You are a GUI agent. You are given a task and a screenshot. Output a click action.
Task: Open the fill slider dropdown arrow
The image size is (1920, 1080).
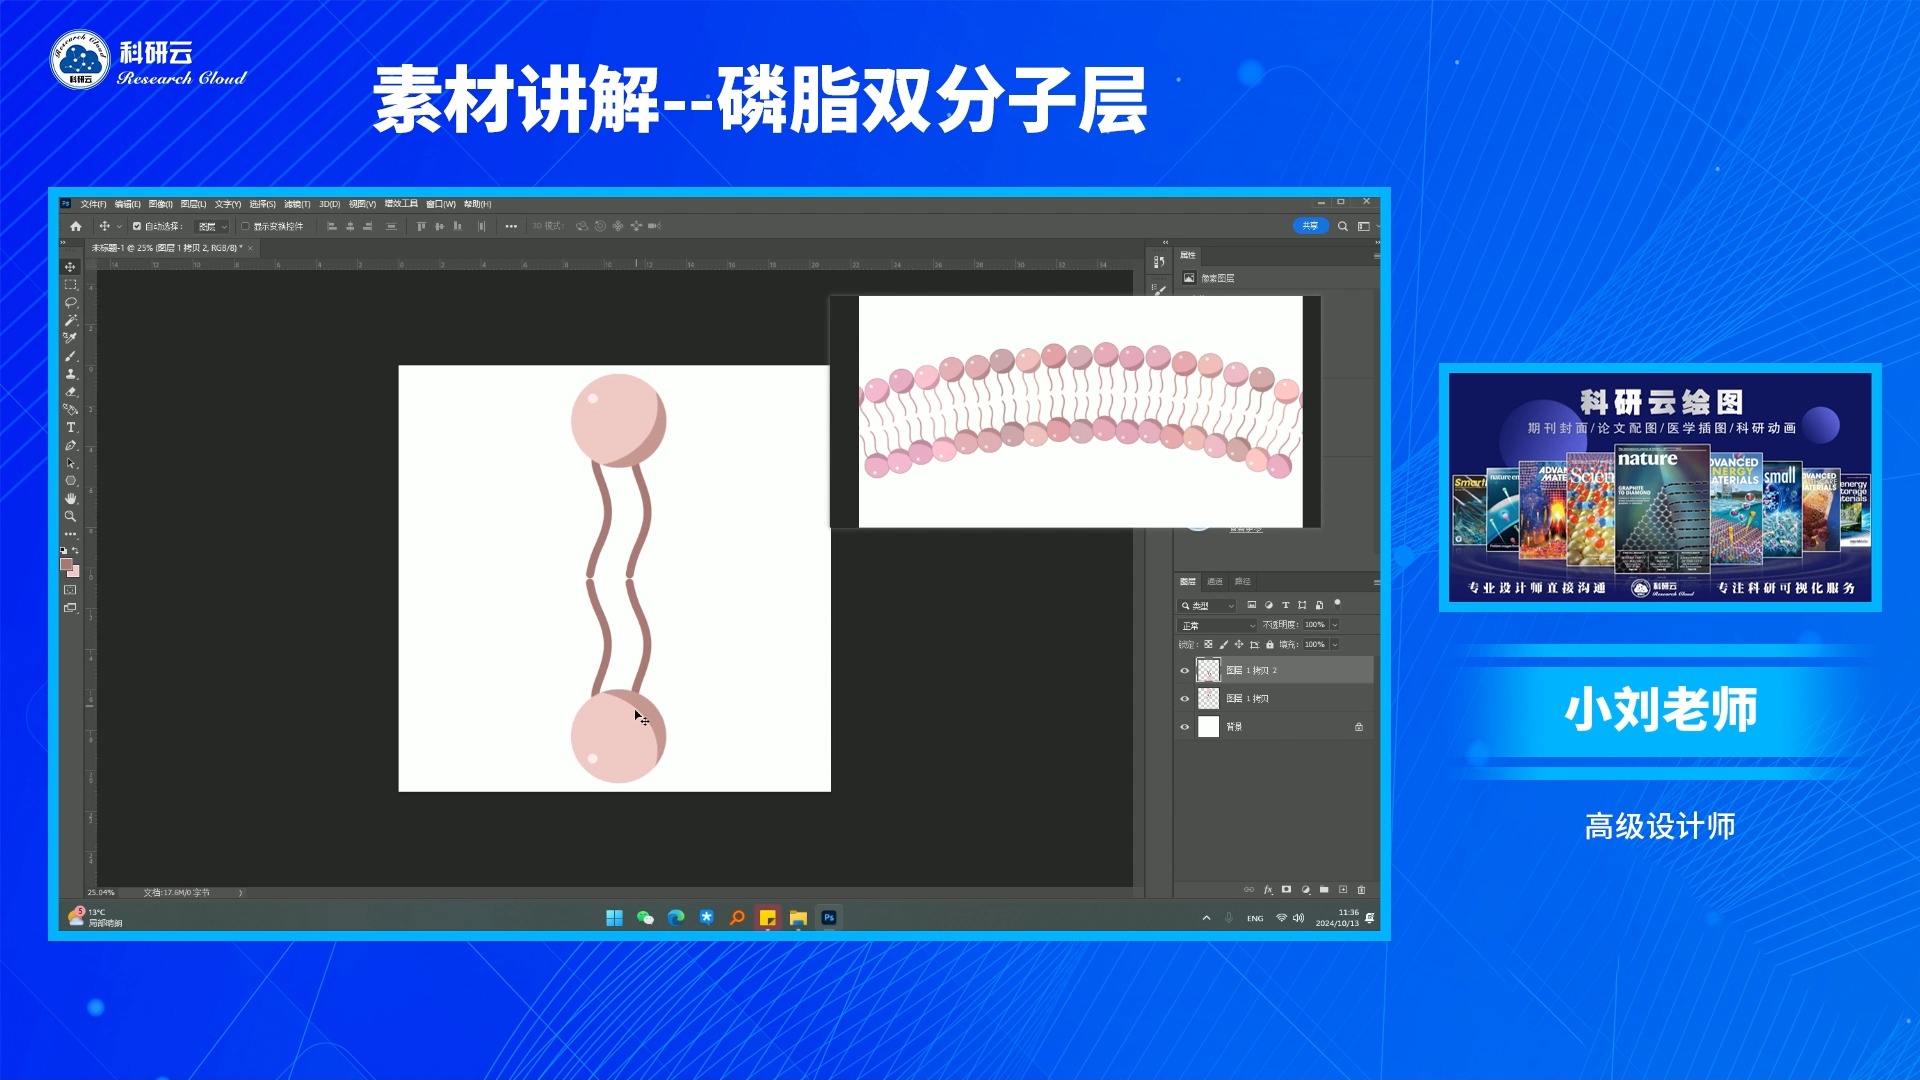(x=1335, y=645)
